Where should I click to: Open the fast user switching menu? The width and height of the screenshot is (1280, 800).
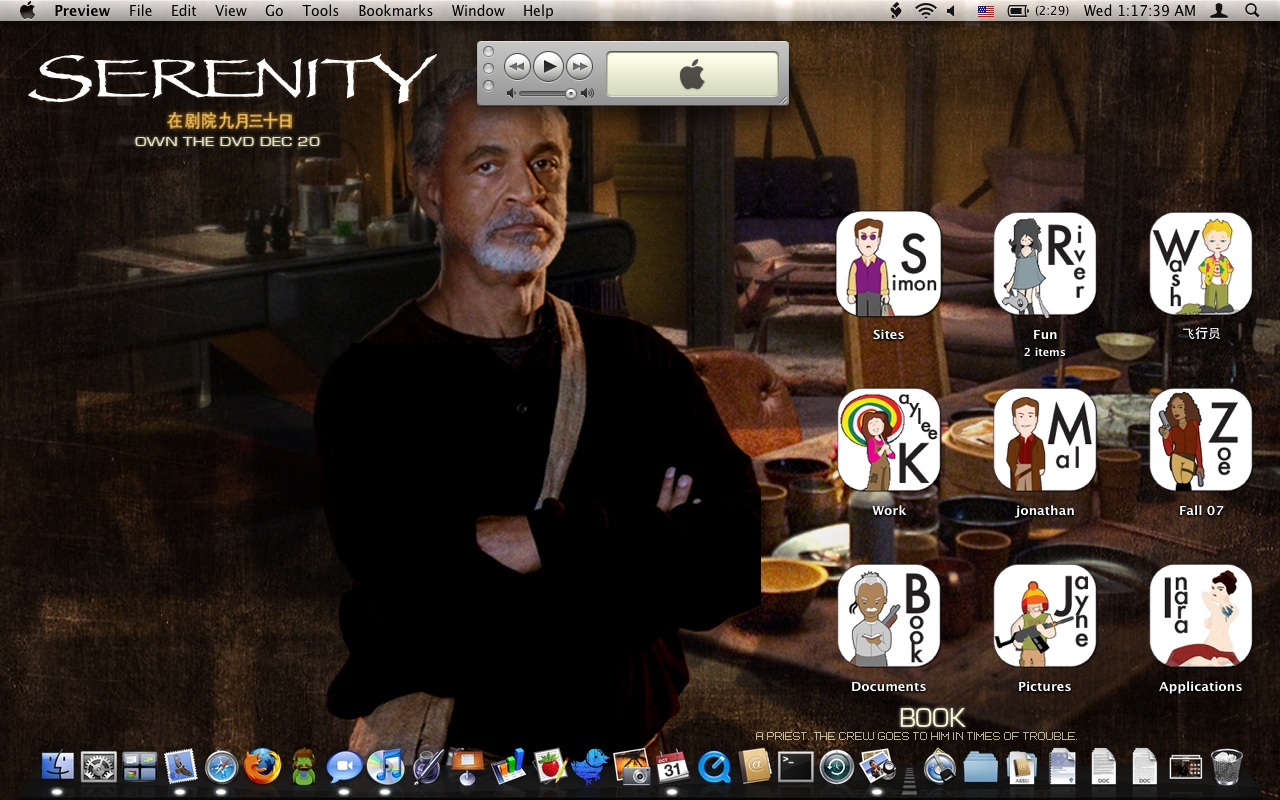pyautogui.click(x=1219, y=11)
